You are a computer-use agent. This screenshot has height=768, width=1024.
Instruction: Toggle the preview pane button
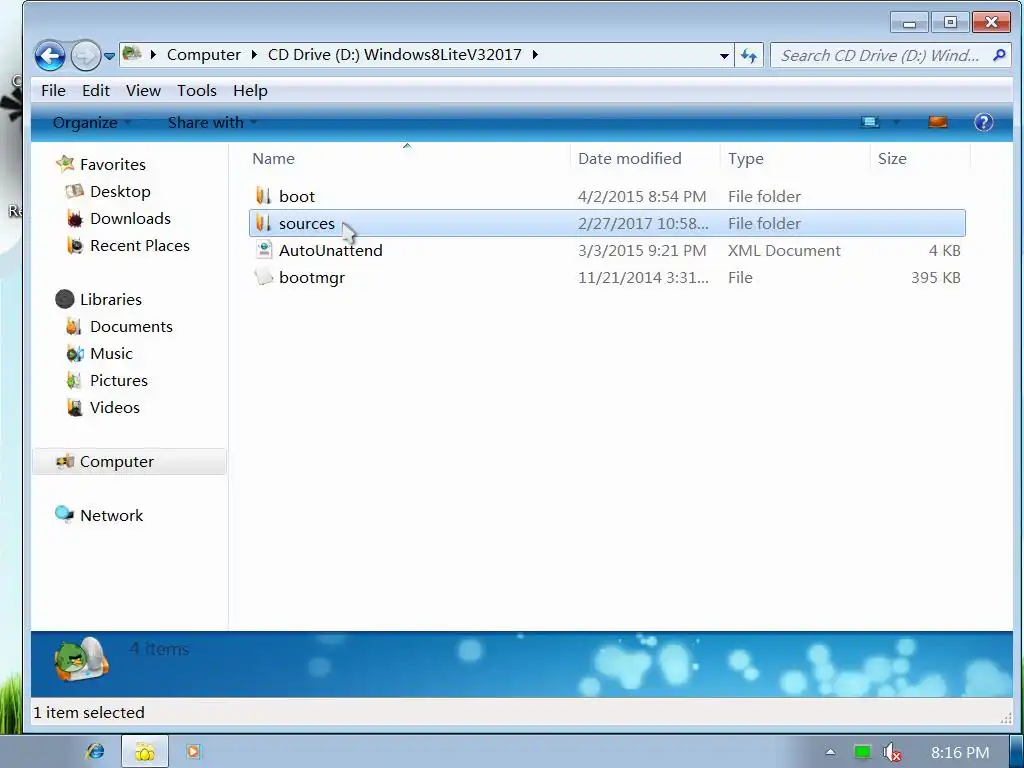click(938, 122)
